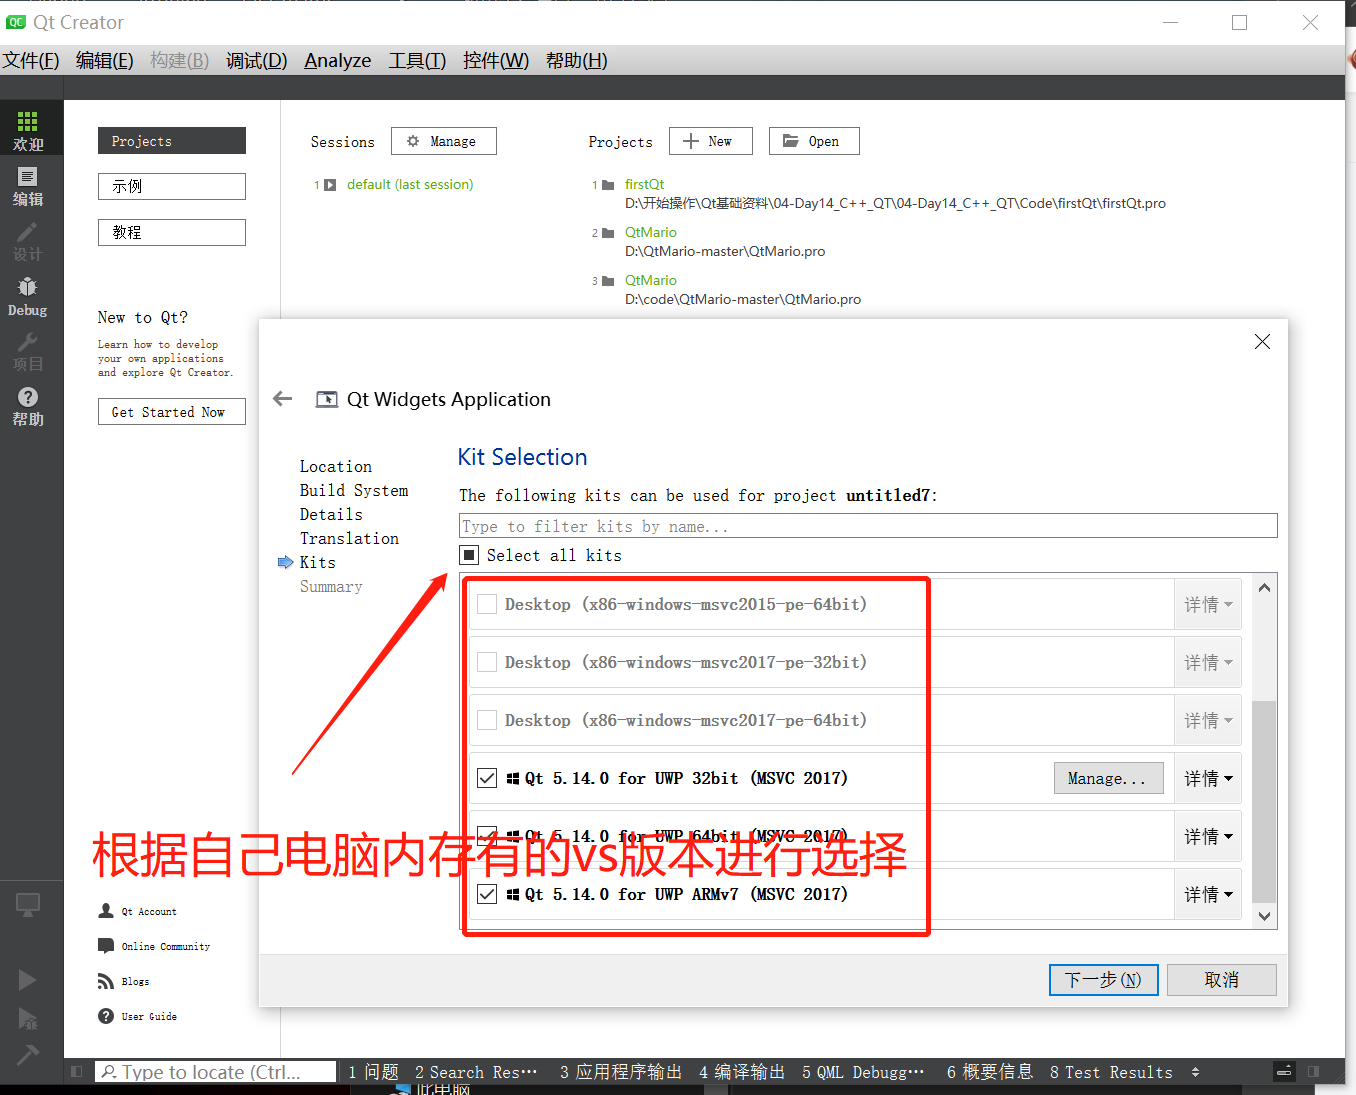Click firstQt project folder icon
This screenshot has width=1356, height=1095.
point(608,185)
